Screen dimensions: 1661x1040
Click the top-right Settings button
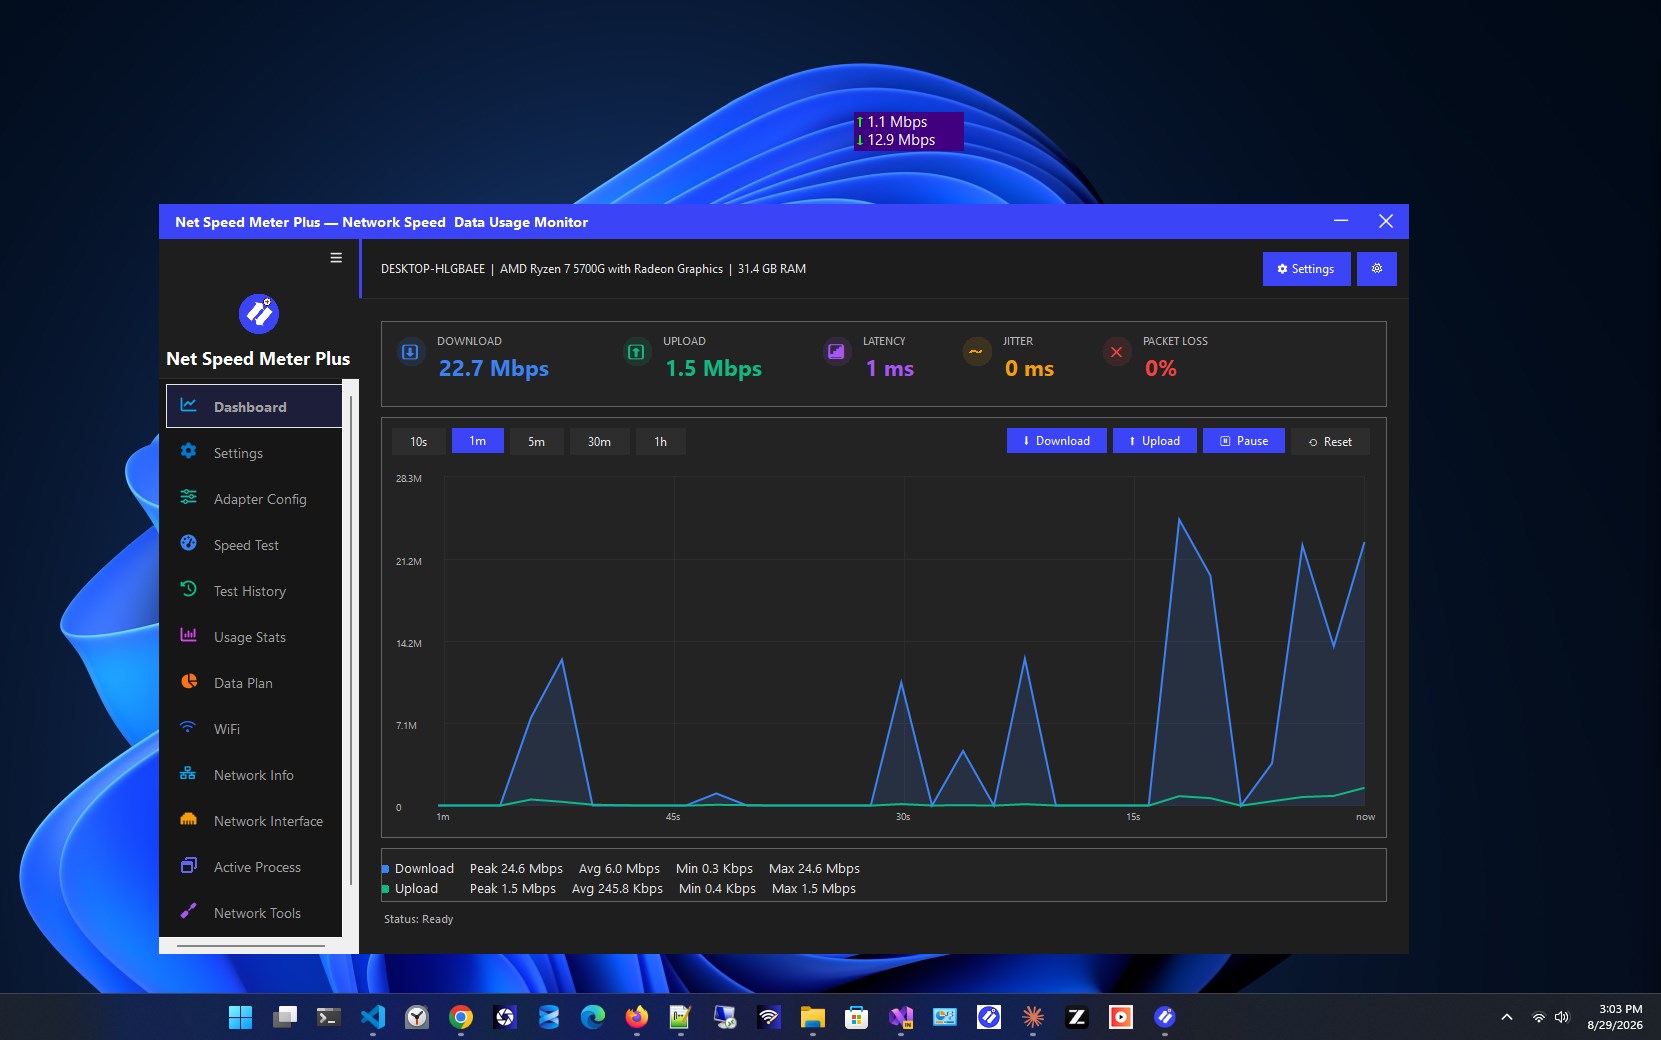pos(1306,269)
